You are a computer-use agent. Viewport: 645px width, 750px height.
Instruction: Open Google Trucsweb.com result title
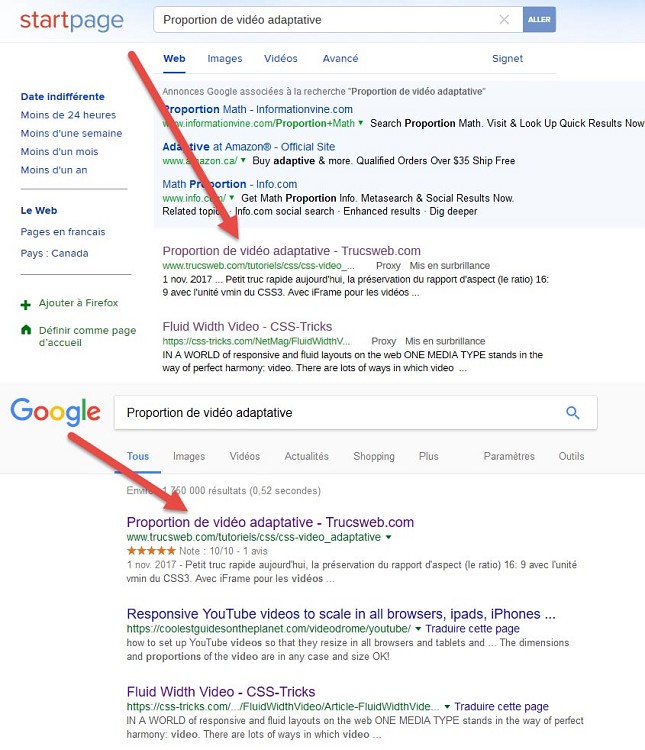click(x=270, y=522)
